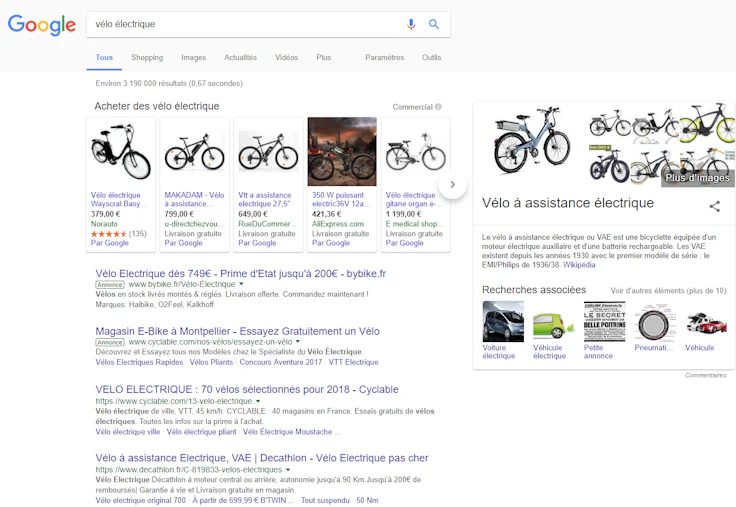This screenshot has height=507, width=736.
Task: Open VELO ELECTRIQUE 70 vélos Cyclable result
Action: (x=247, y=390)
